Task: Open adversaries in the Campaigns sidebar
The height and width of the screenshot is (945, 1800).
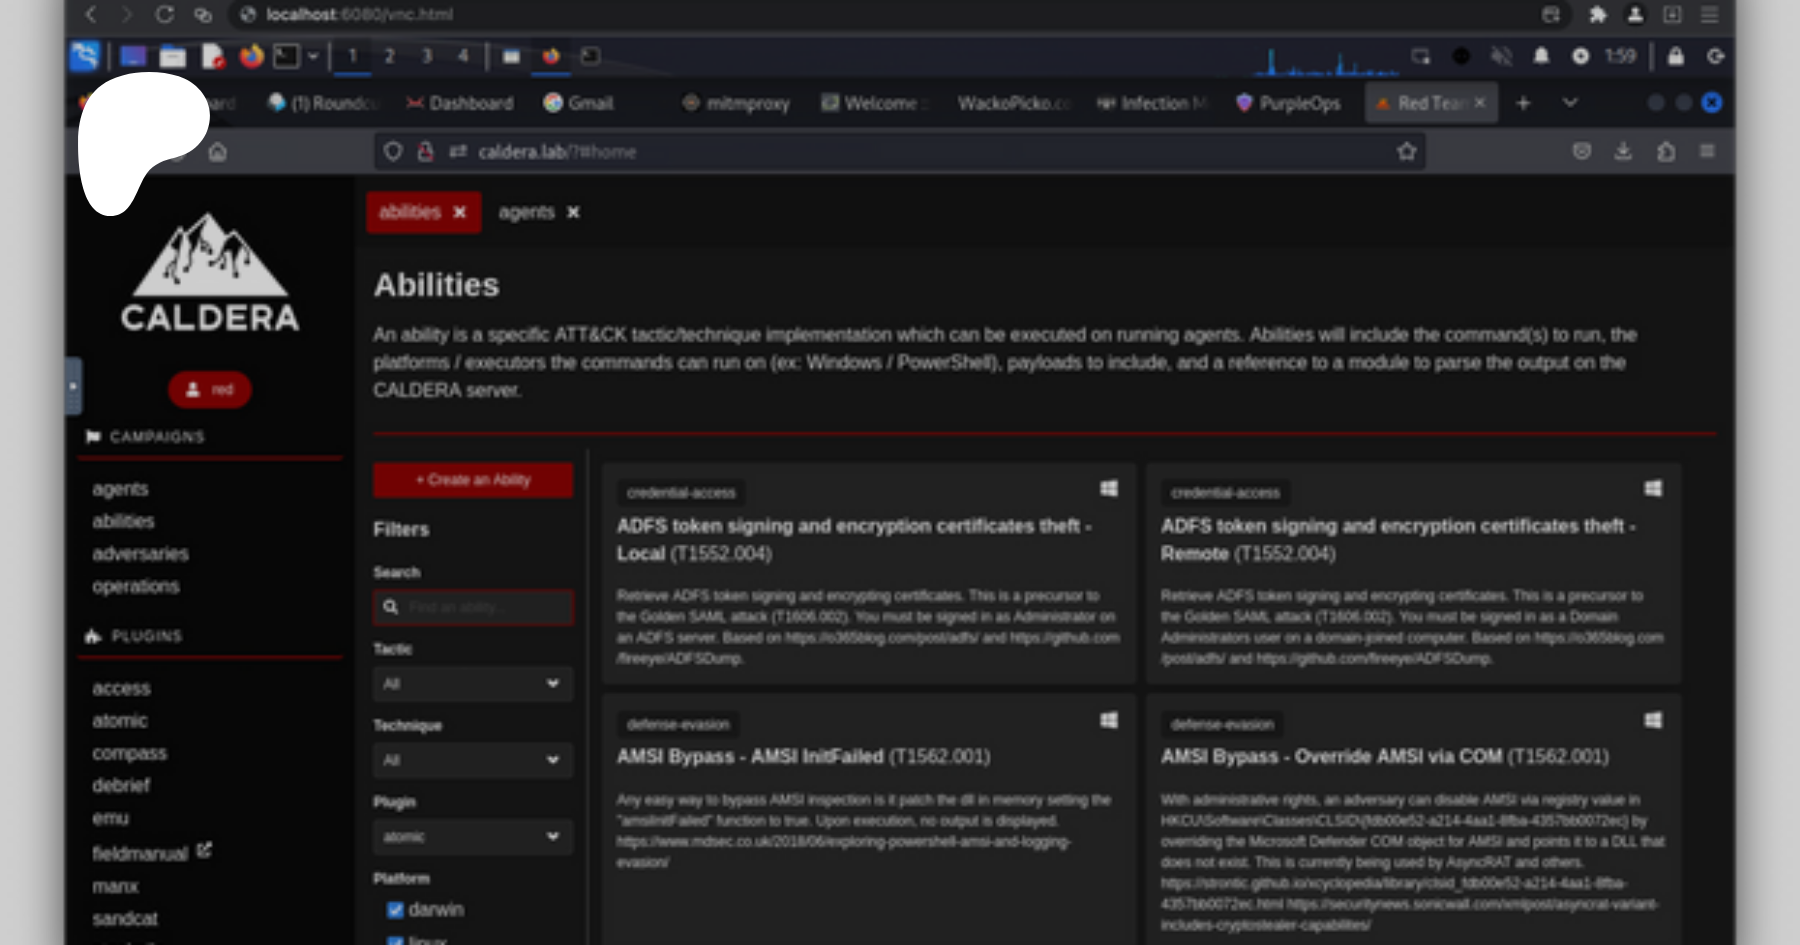Action: coord(140,554)
